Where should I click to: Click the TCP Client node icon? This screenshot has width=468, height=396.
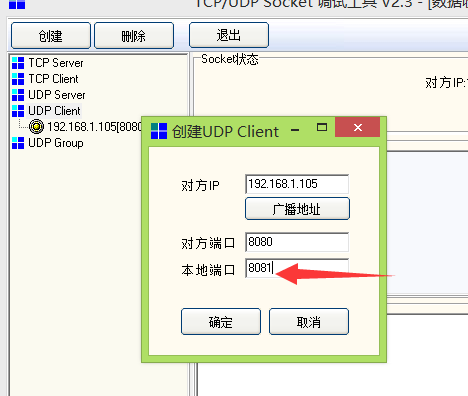[18, 79]
